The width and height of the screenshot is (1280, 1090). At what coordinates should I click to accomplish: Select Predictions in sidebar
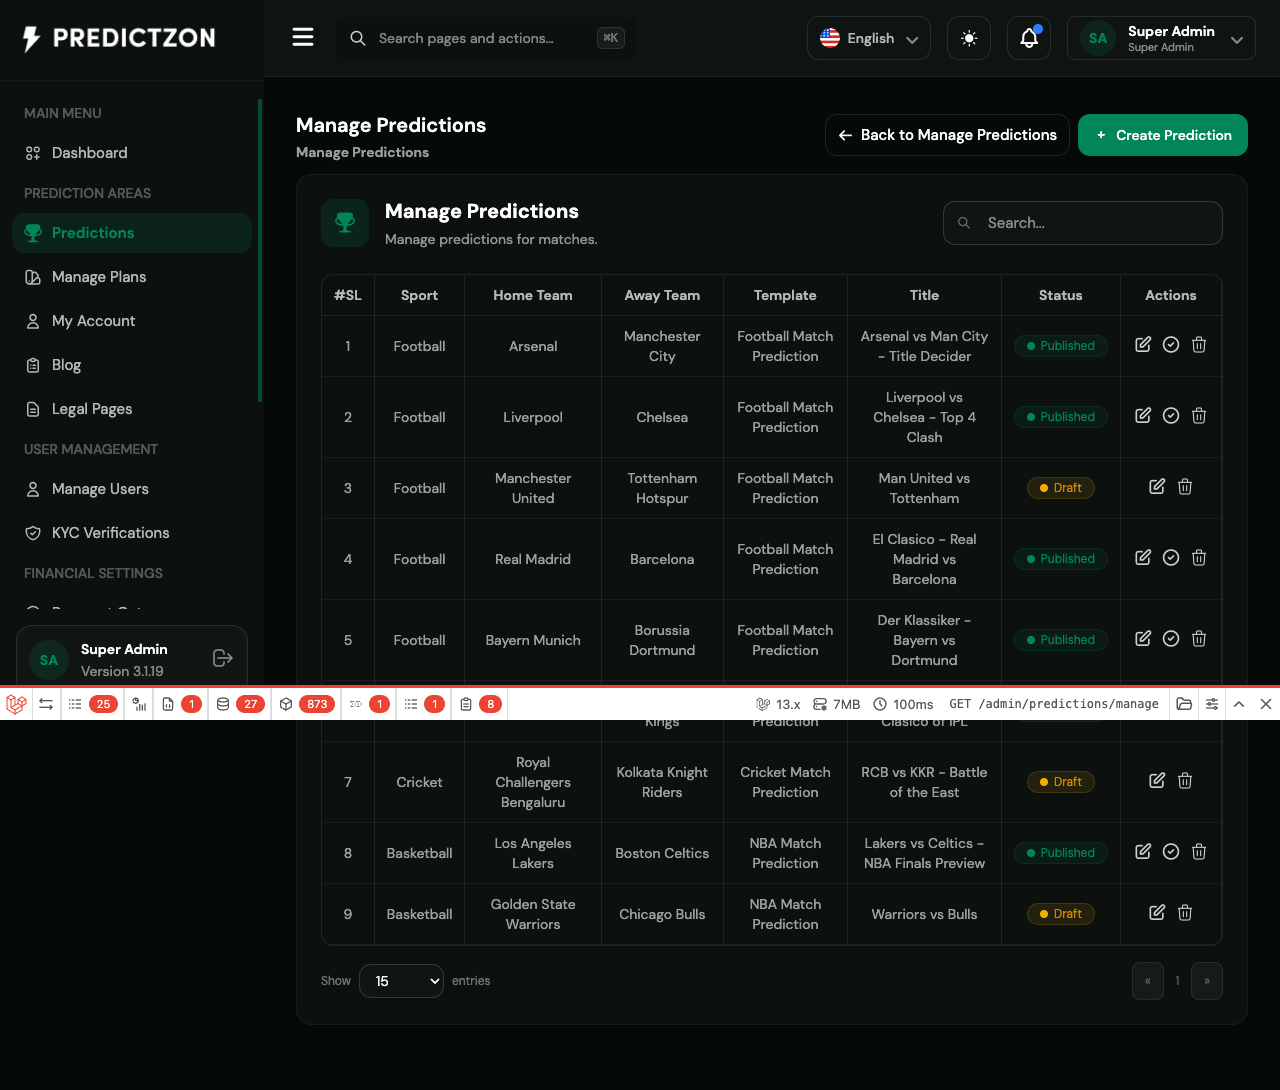pyautogui.click(x=132, y=233)
